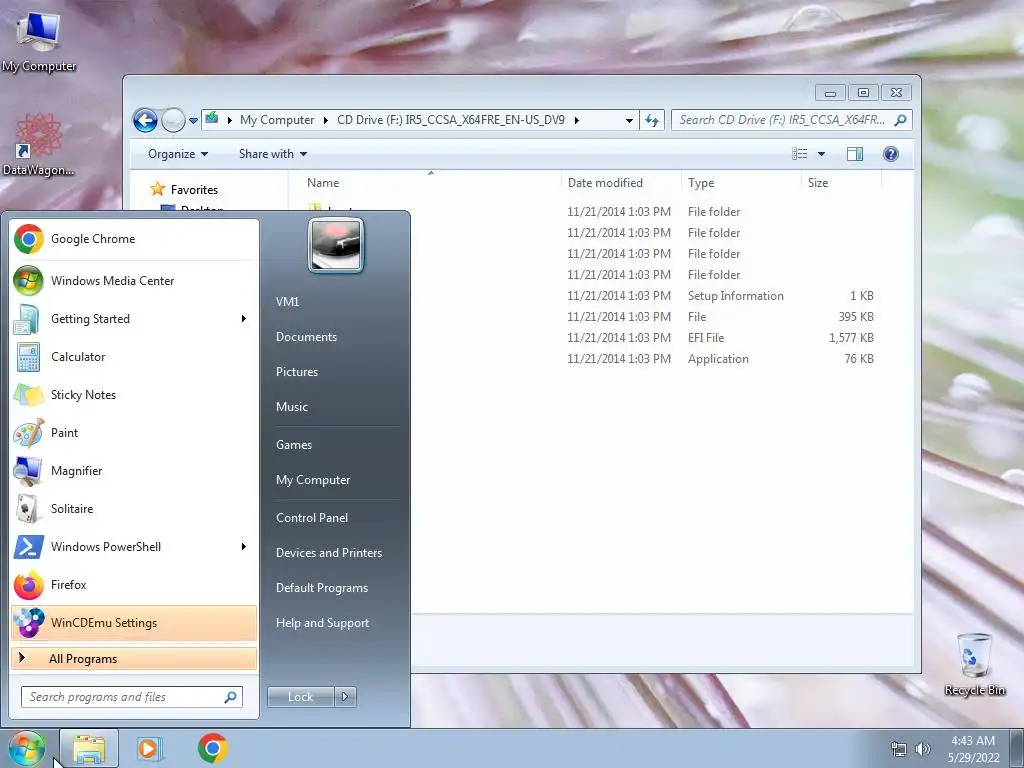
Task: Open the network icon in system tray
Action: pos(899,749)
